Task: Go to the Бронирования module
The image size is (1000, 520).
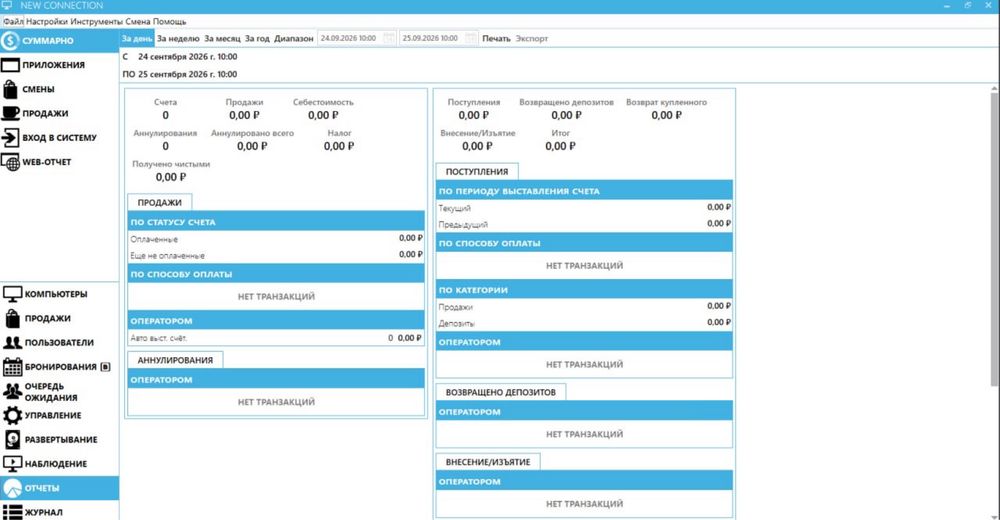Action: point(59,367)
